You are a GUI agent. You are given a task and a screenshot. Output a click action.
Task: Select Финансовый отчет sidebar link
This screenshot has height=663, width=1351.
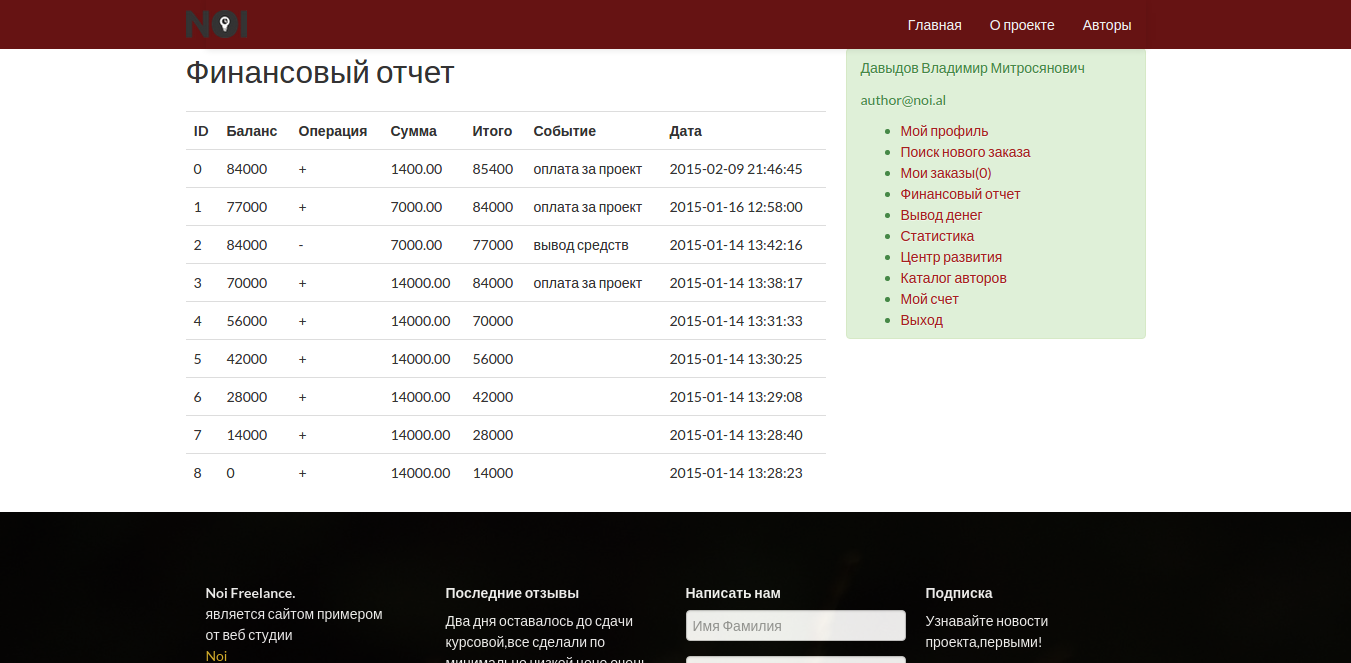click(x=960, y=194)
